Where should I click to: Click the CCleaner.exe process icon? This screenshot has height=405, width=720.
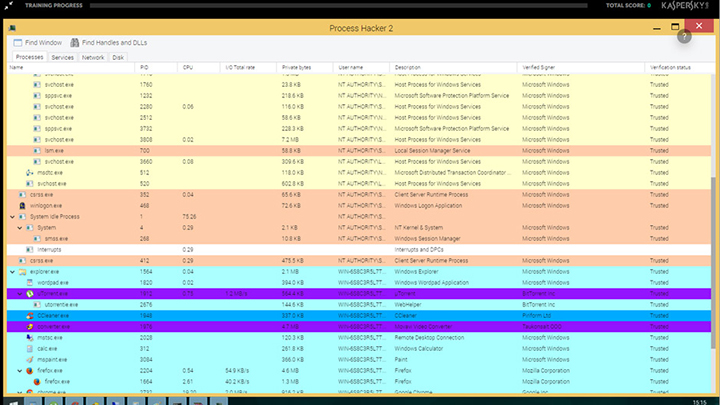(30, 315)
